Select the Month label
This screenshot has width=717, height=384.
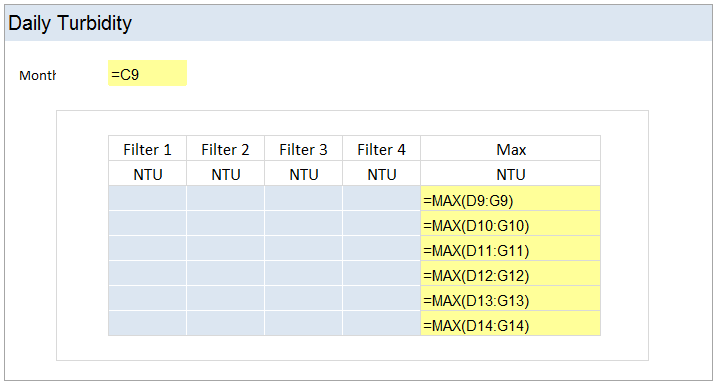click(x=37, y=75)
